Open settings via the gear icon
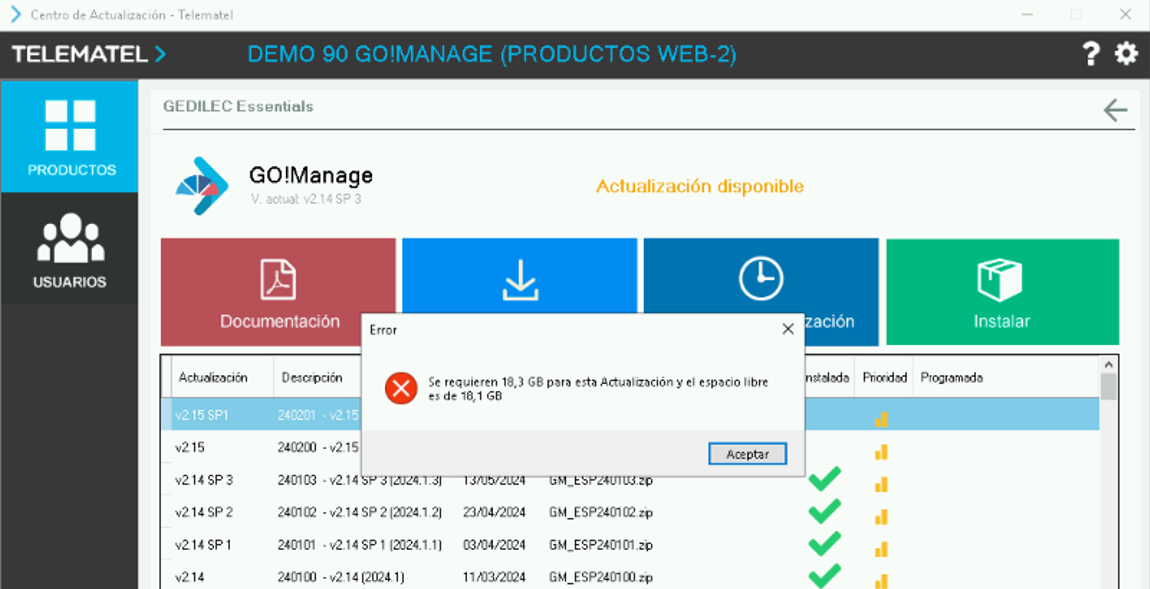The width and height of the screenshot is (1150, 589). [1126, 54]
